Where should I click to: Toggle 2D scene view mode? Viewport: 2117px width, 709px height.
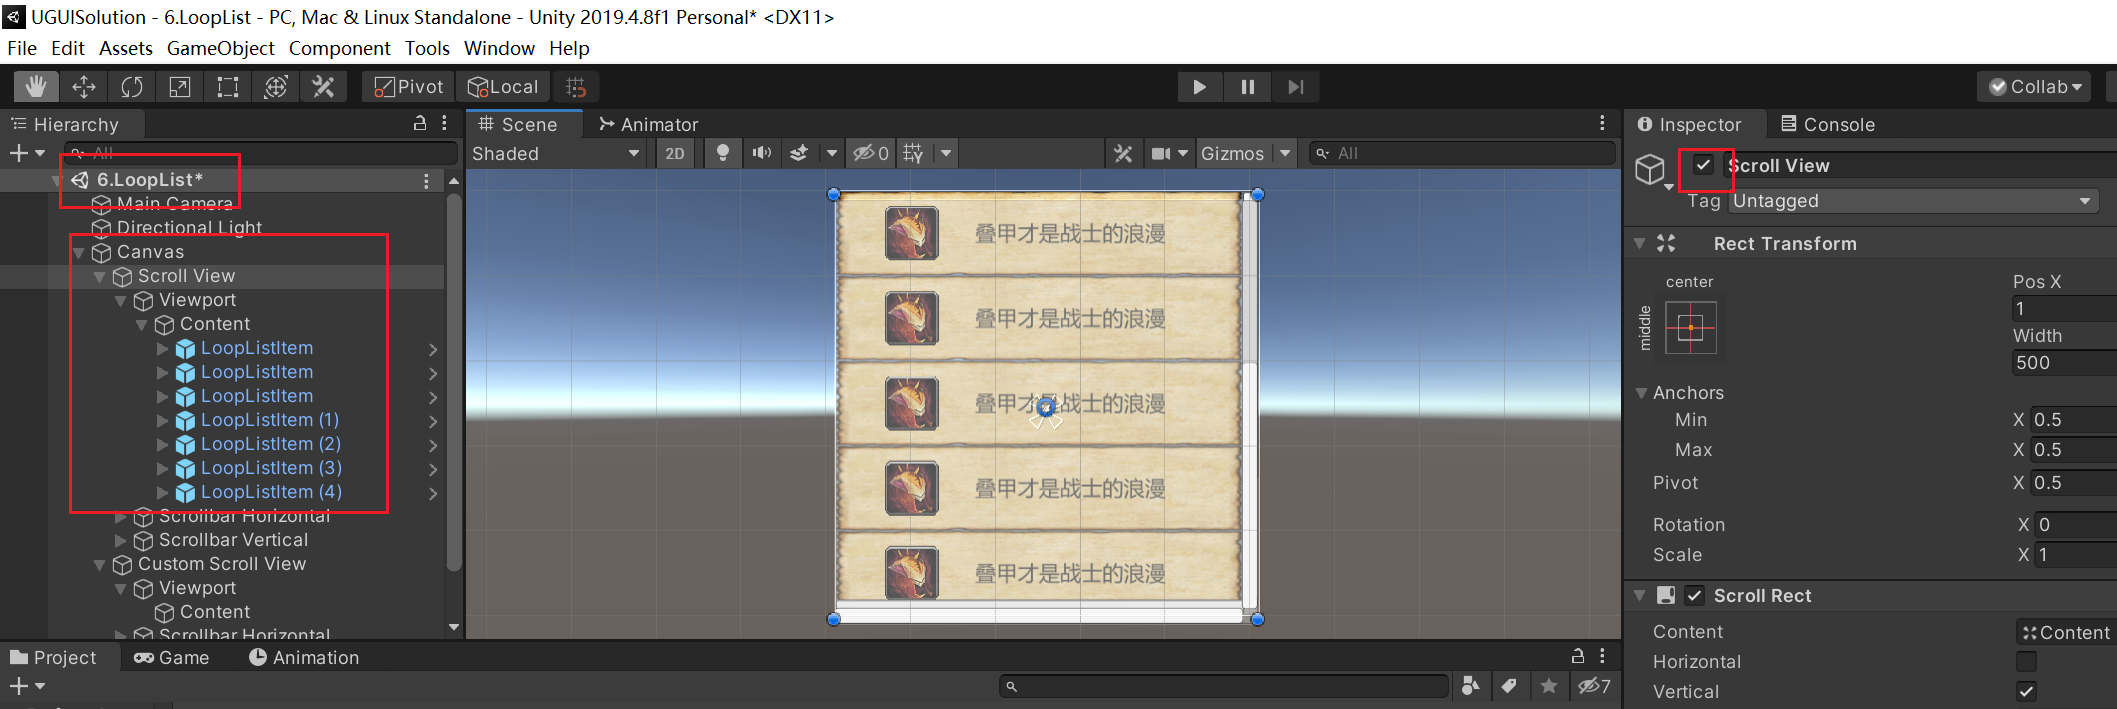[x=675, y=153]
